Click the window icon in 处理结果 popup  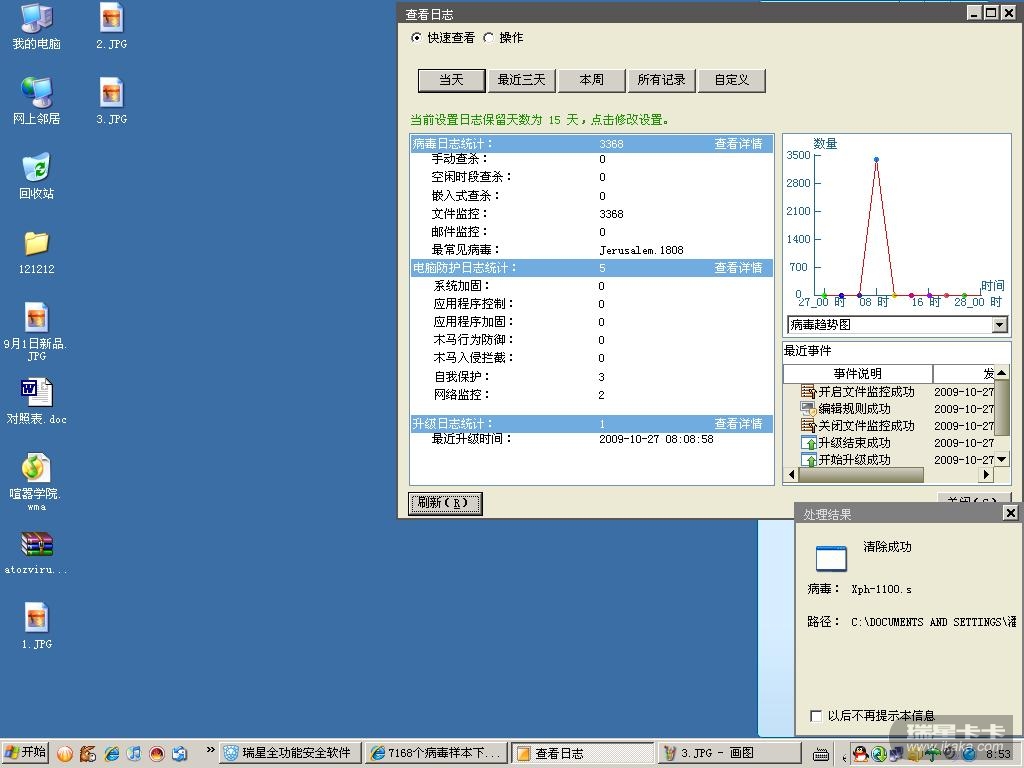pos(831,558)
